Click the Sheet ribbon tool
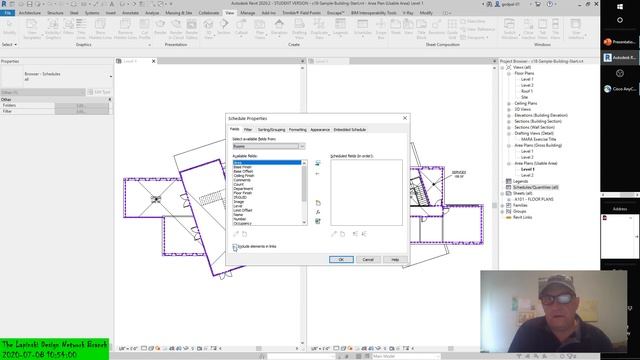The height and width of the screenshot is (360, 640). click(x=396, y=27)
